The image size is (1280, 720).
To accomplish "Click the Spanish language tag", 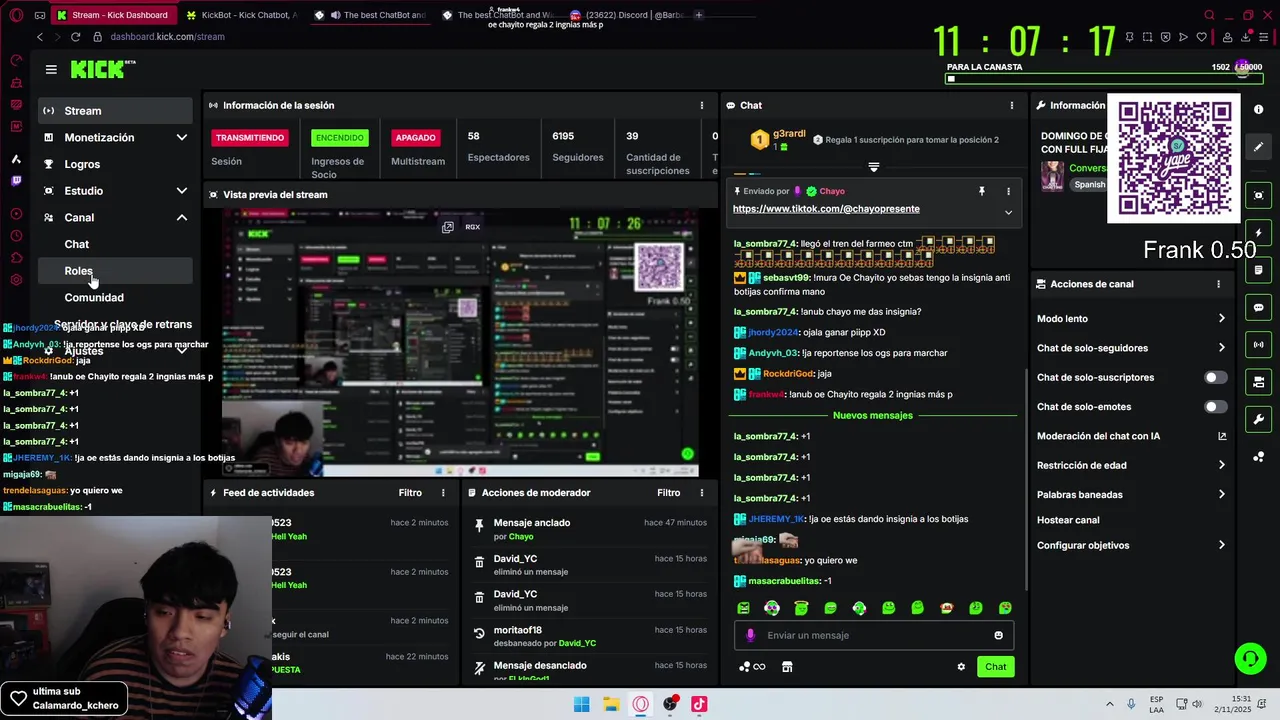I will 1089,185.
